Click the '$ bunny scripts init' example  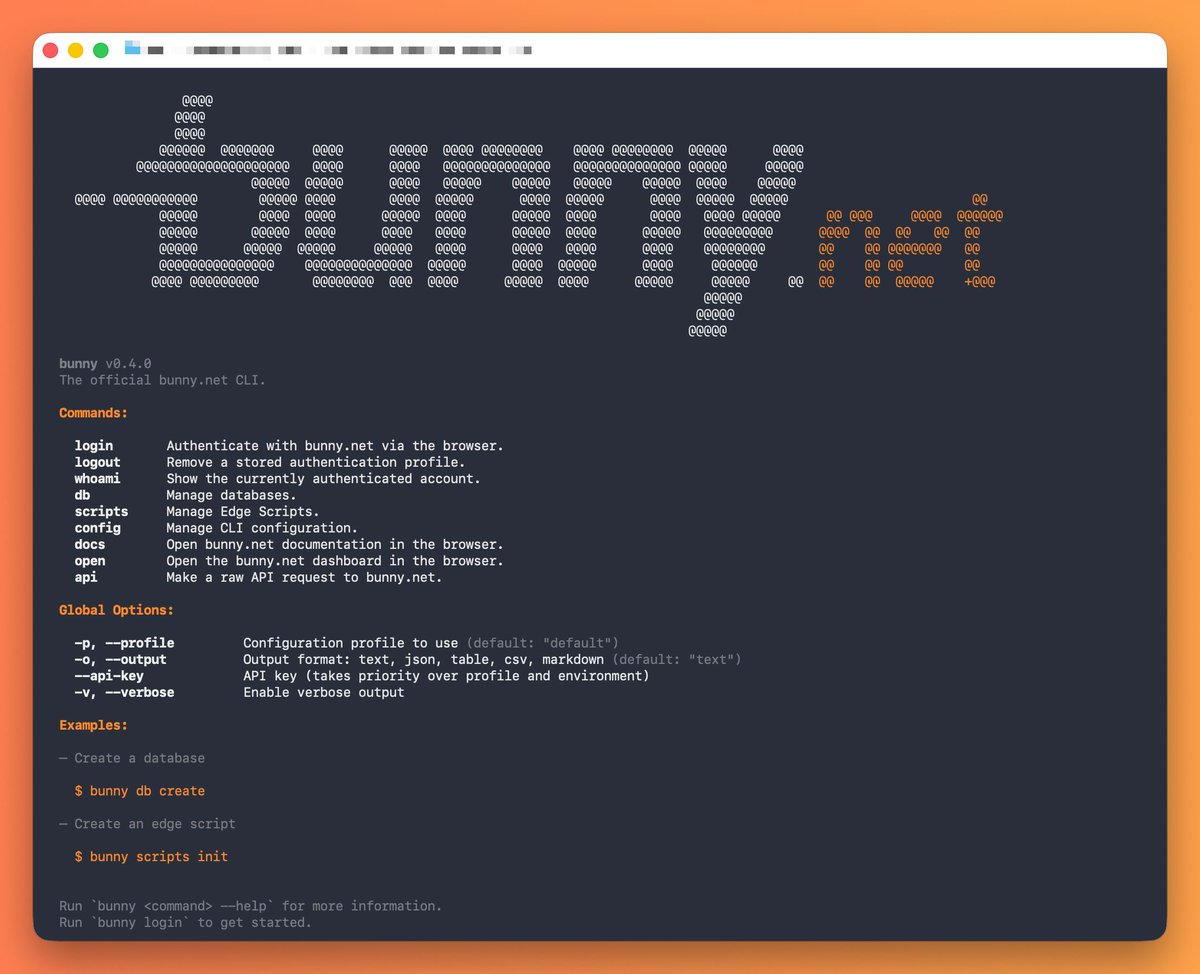[x=151, y=857]
